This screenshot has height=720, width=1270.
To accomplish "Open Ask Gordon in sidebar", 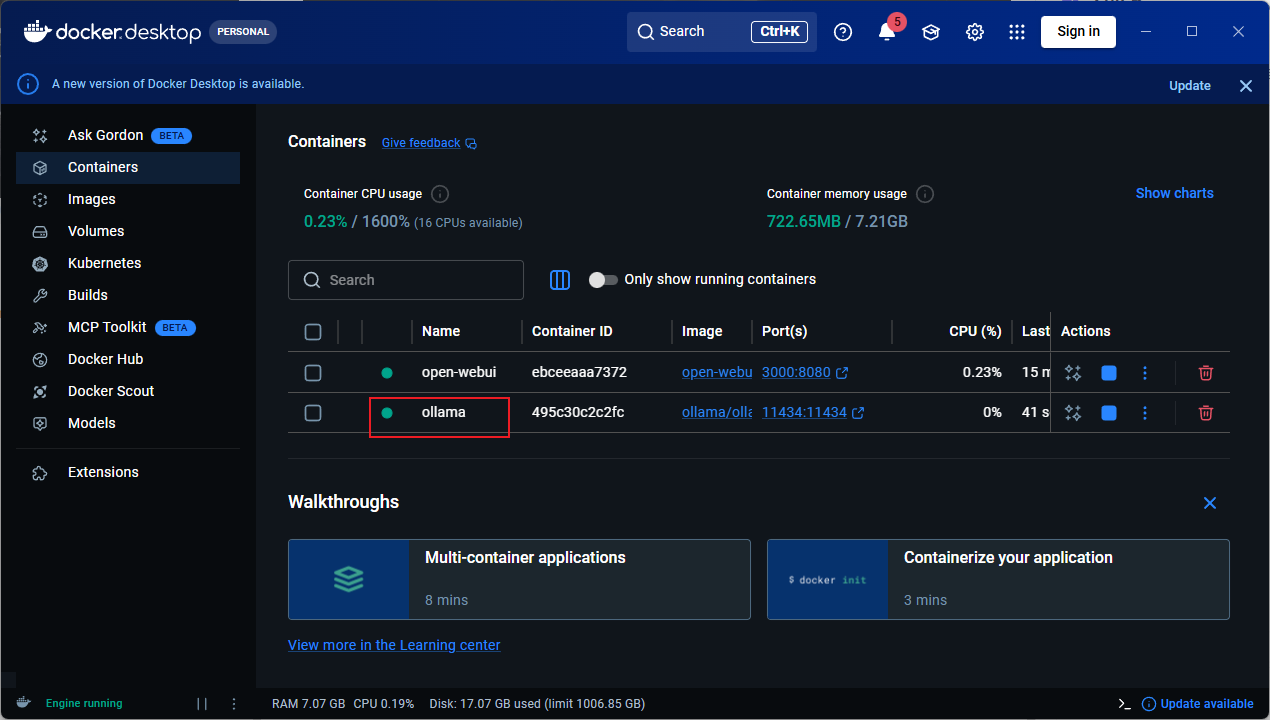I will (128, 135).
